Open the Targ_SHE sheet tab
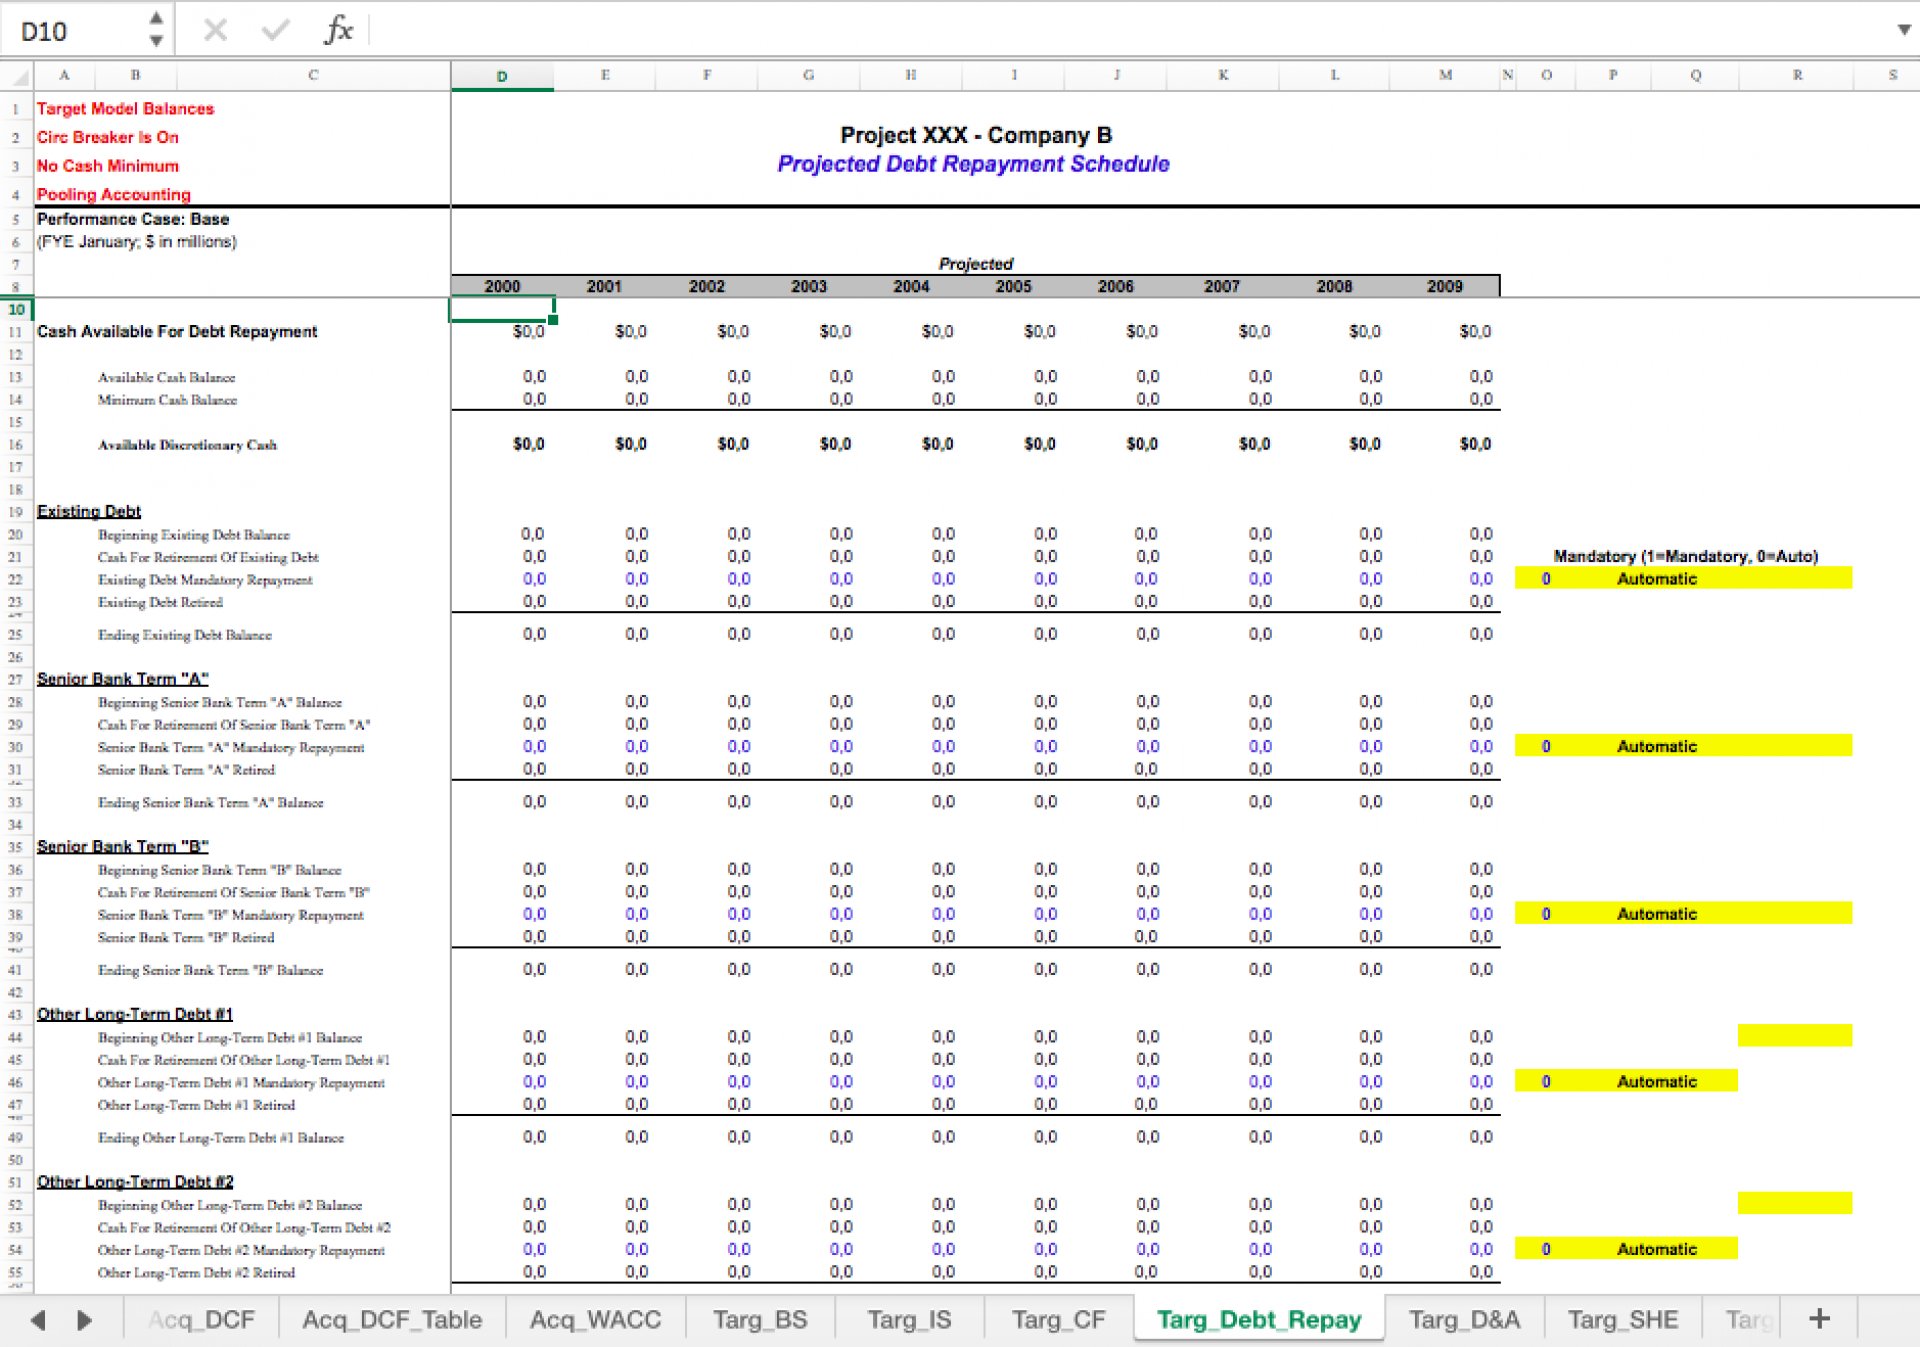The height and width of the screenshot is (1347, 1920). pos(1623,1320)
